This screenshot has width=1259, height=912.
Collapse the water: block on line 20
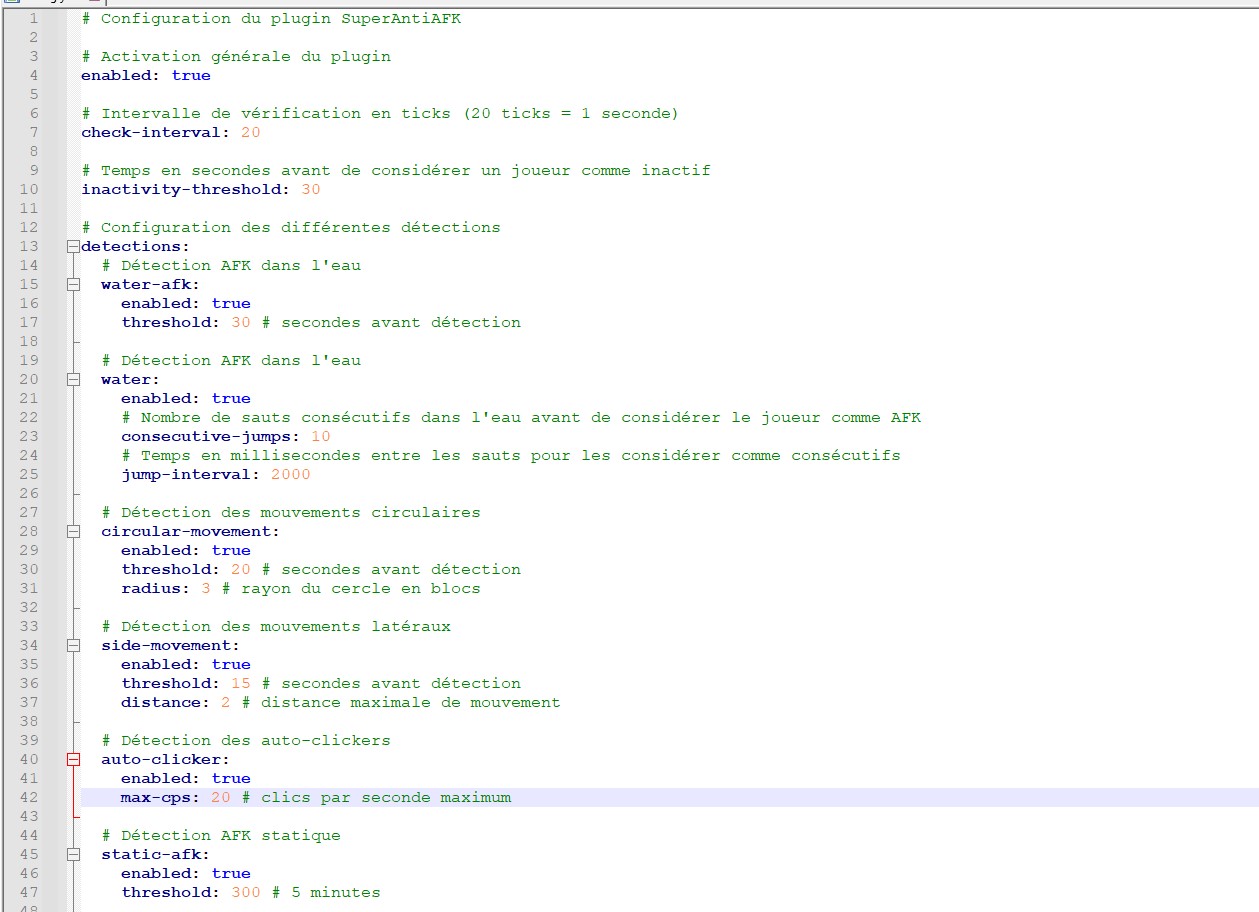(73, 379)
